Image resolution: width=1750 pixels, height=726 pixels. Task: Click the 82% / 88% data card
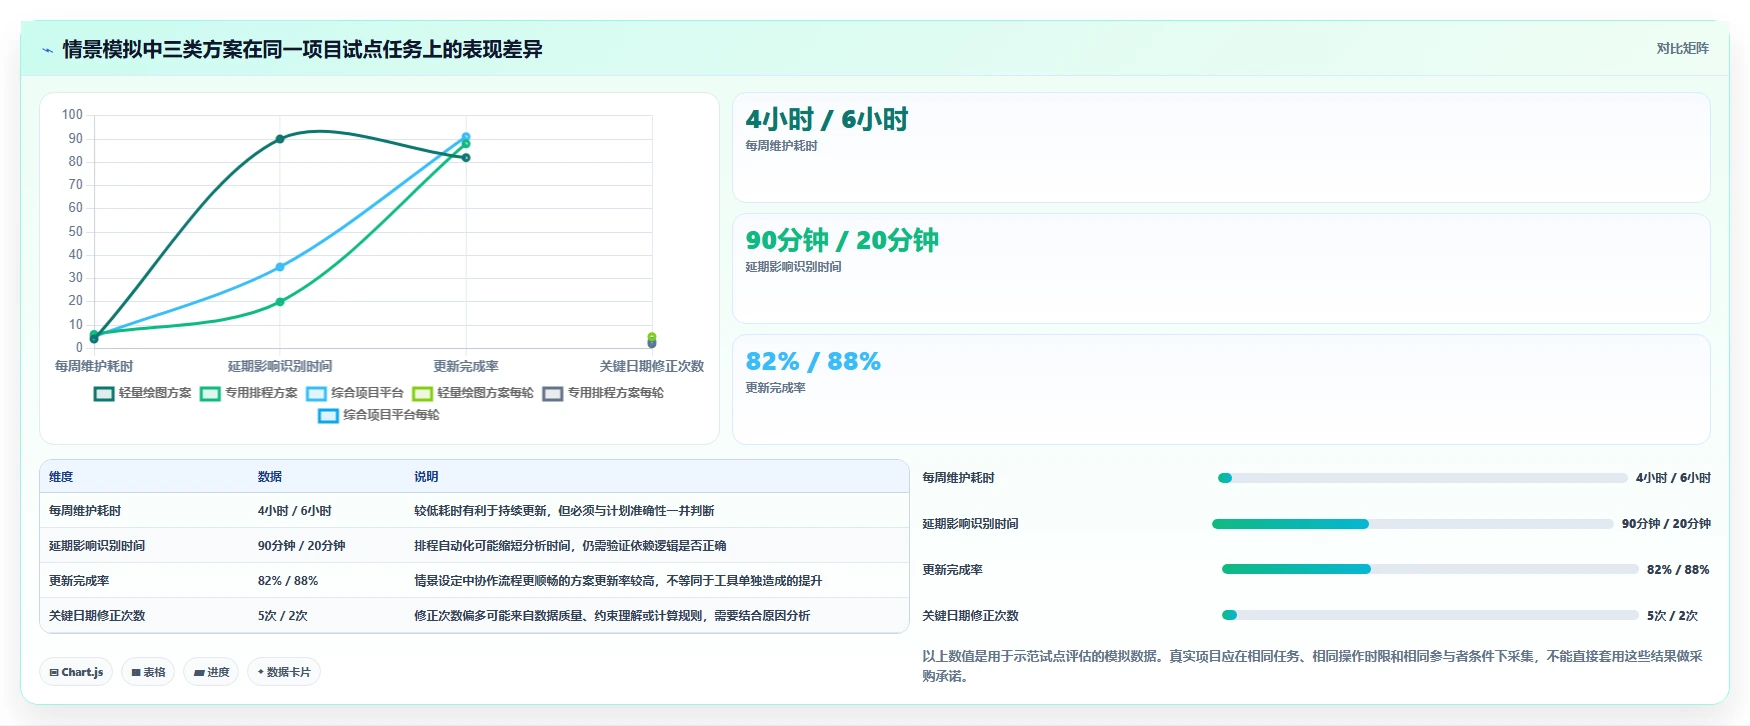pyautogui.click(x=1221, y=390)
